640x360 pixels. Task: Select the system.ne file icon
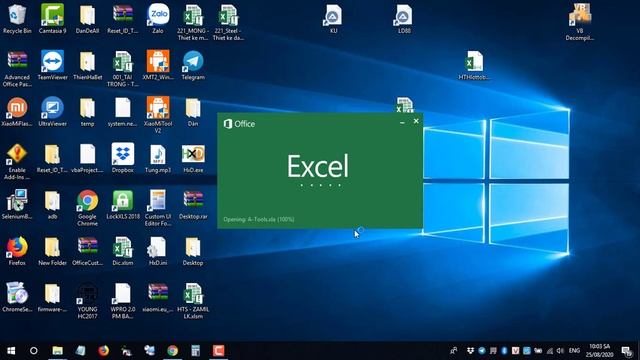coord(122,112)
